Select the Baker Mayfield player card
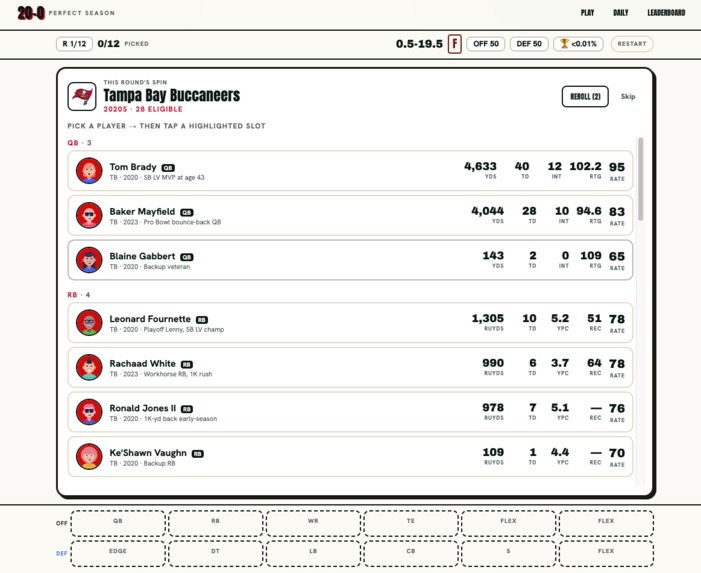This screenshot has width=701, height=573. coord(350,215)
